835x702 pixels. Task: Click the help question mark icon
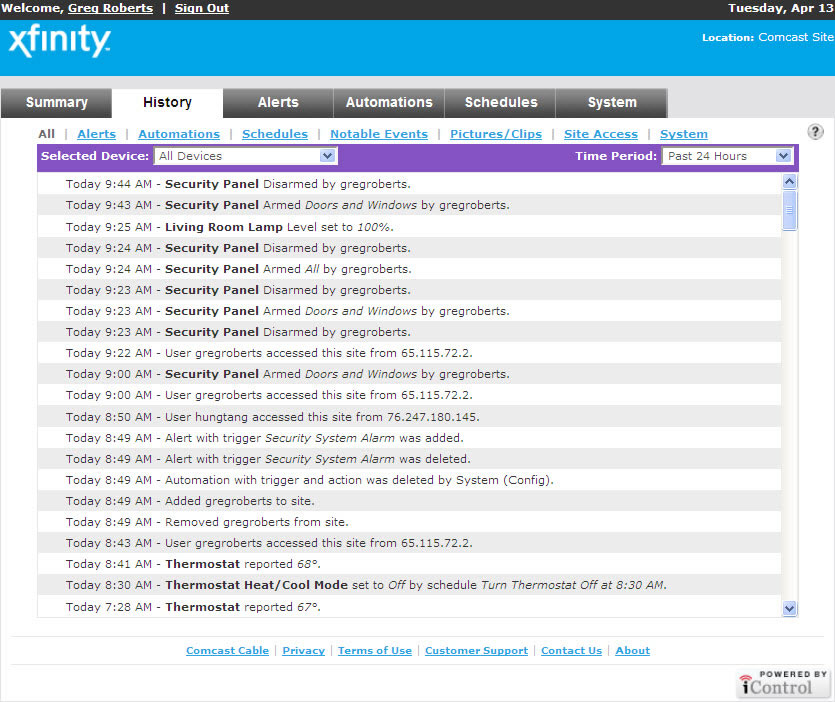pos(815,132)
